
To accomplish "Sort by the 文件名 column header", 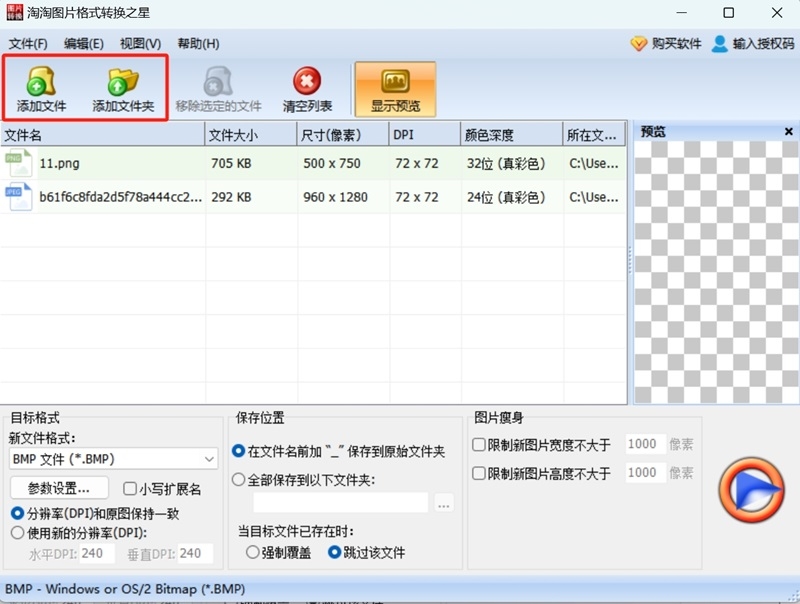I will pos(103,135).
